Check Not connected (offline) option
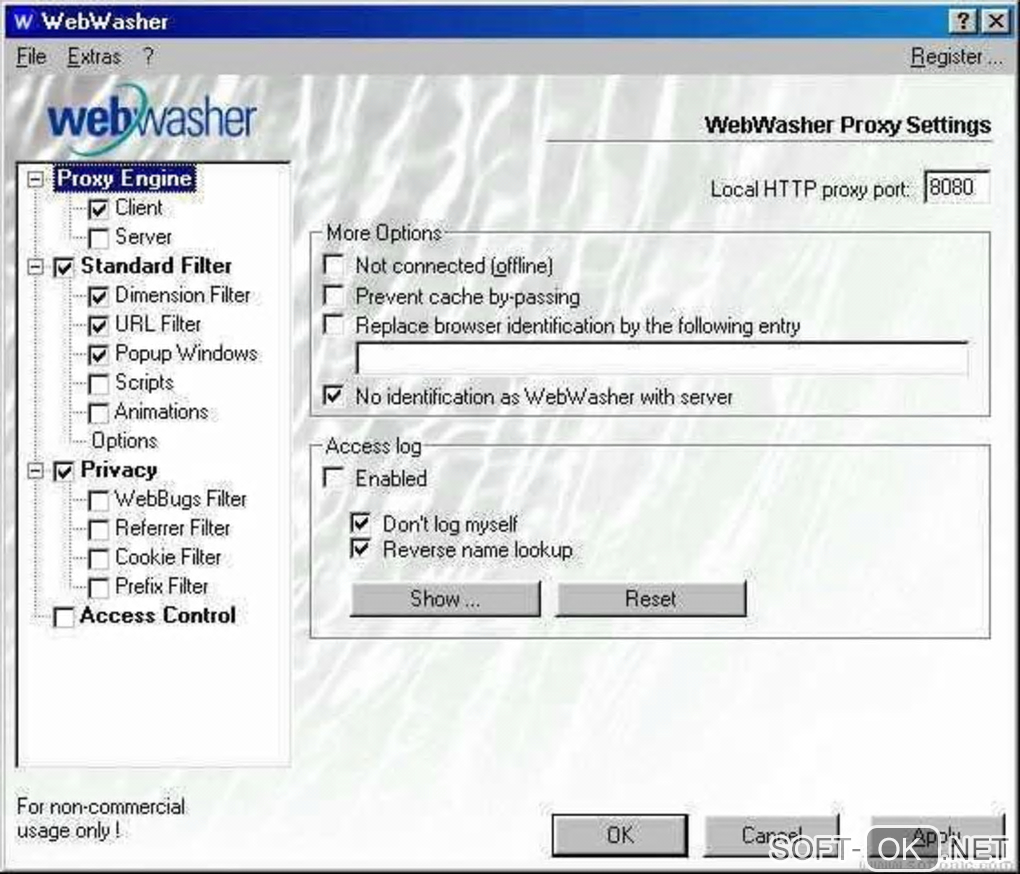 tap(334, 265)
